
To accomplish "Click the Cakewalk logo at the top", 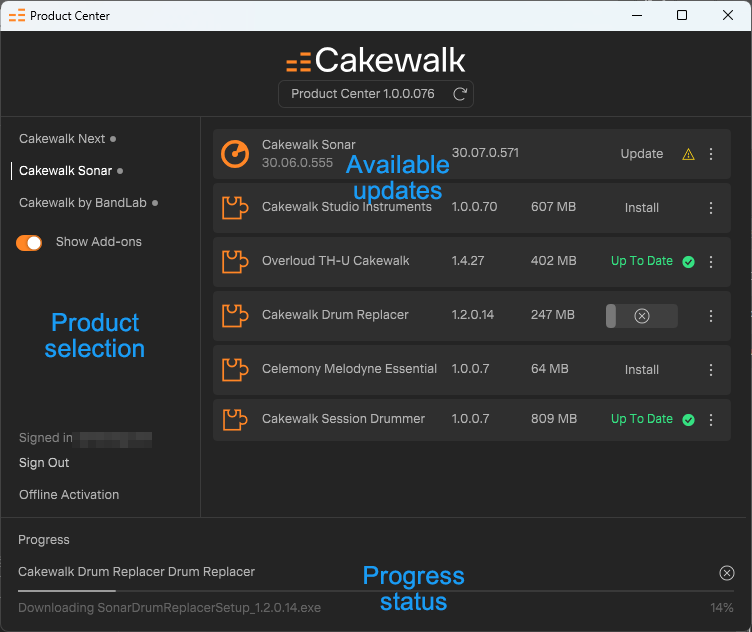I will pyautogui.click(x=376, y=60).
